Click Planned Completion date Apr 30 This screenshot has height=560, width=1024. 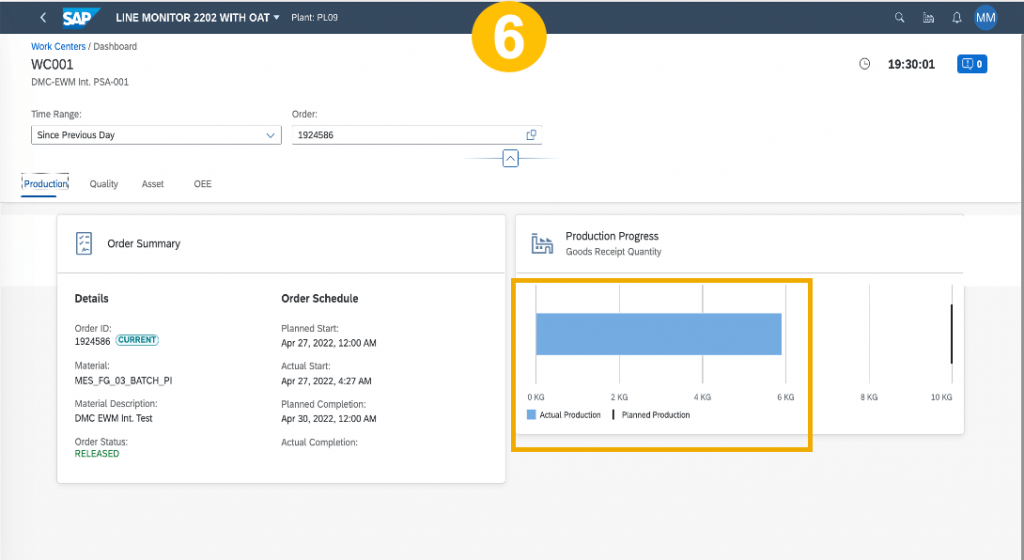[x=328, y=419]
